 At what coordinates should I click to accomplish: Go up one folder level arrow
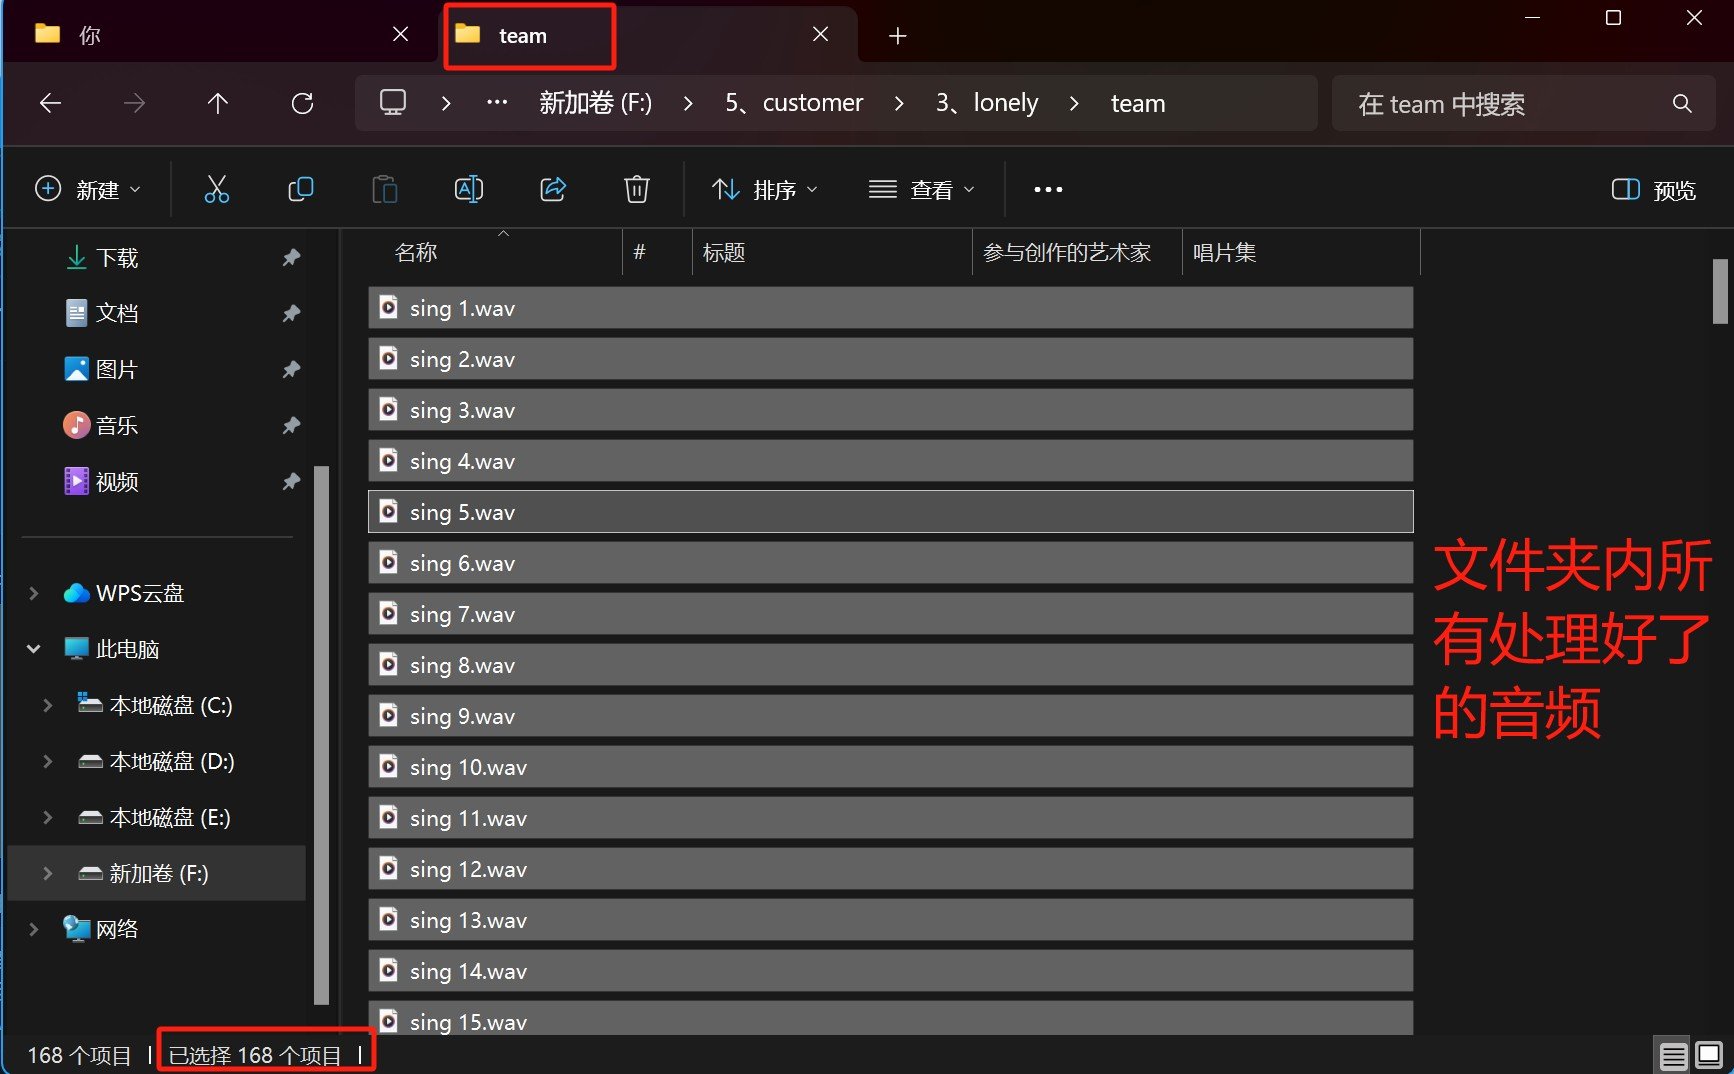click(217, 103)
